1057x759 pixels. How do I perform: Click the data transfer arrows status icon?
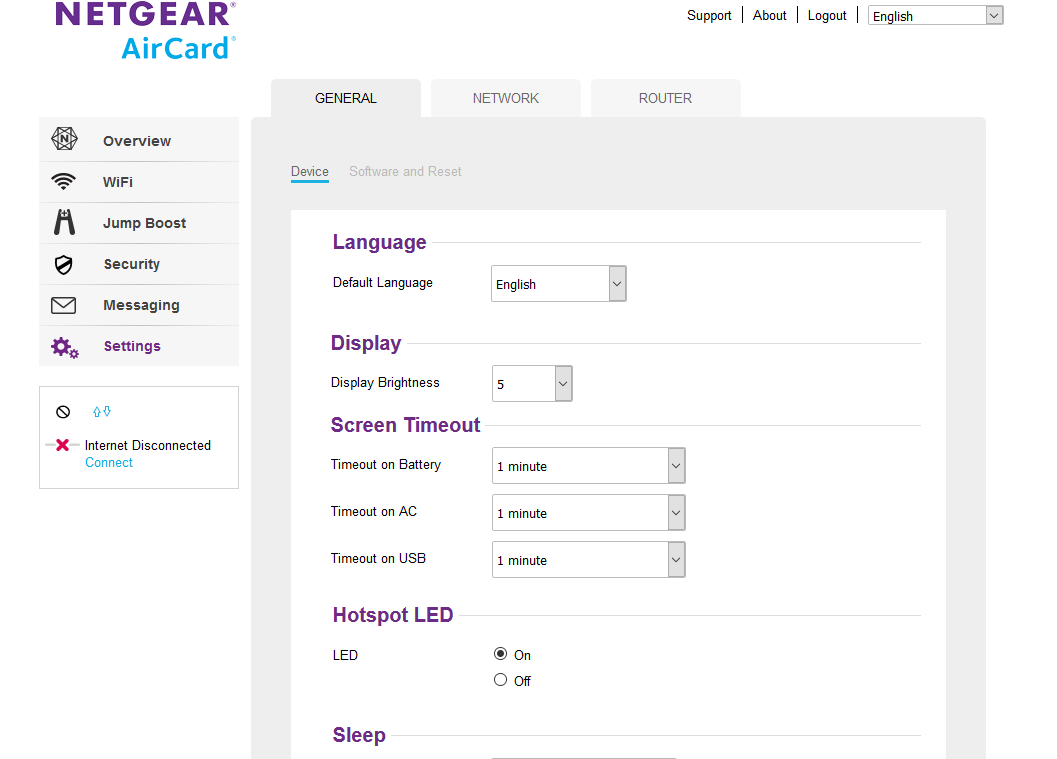coord(101,411)
